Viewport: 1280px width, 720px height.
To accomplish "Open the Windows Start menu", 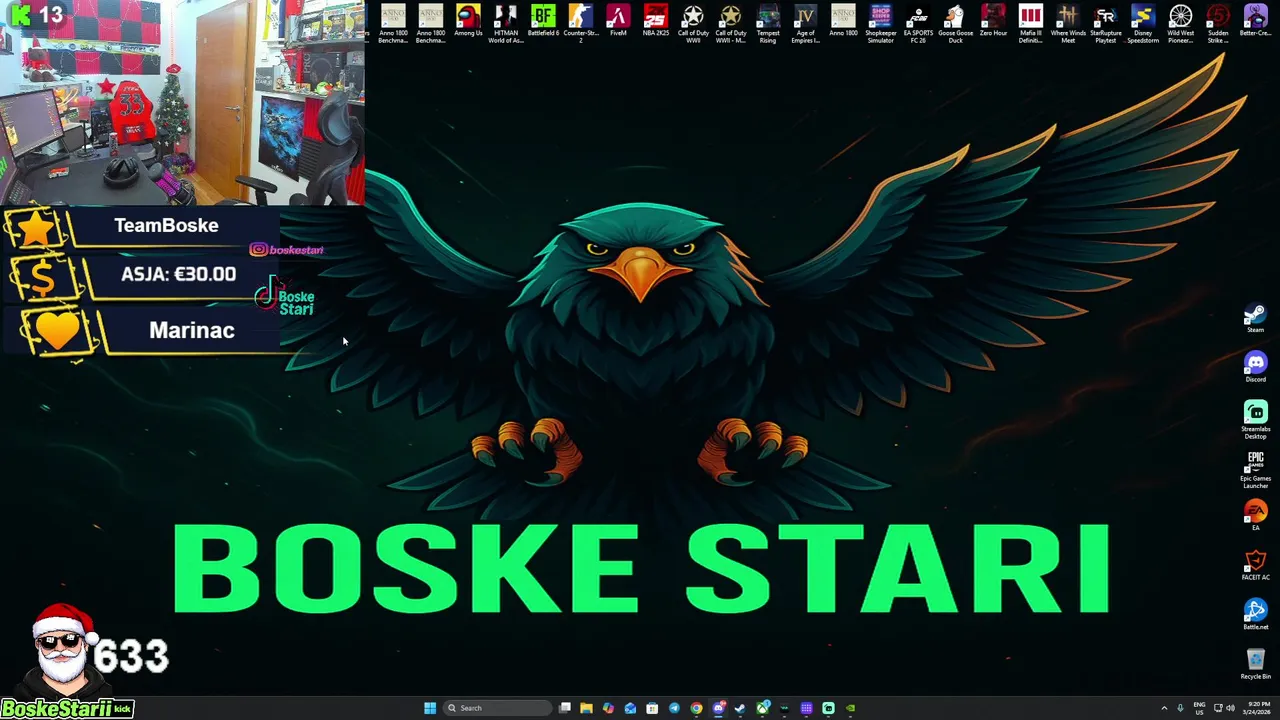I will (430, 708).
